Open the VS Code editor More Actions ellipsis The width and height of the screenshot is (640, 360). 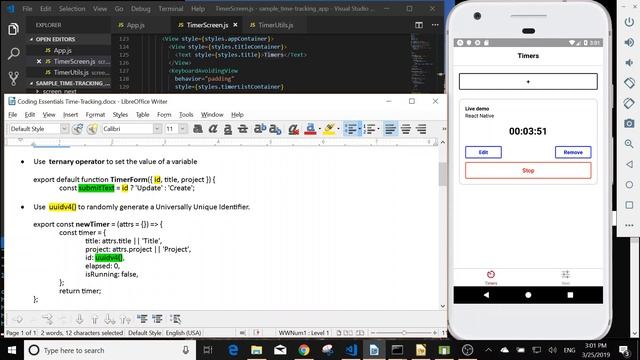pyautogui.click(x=435, y=25)
